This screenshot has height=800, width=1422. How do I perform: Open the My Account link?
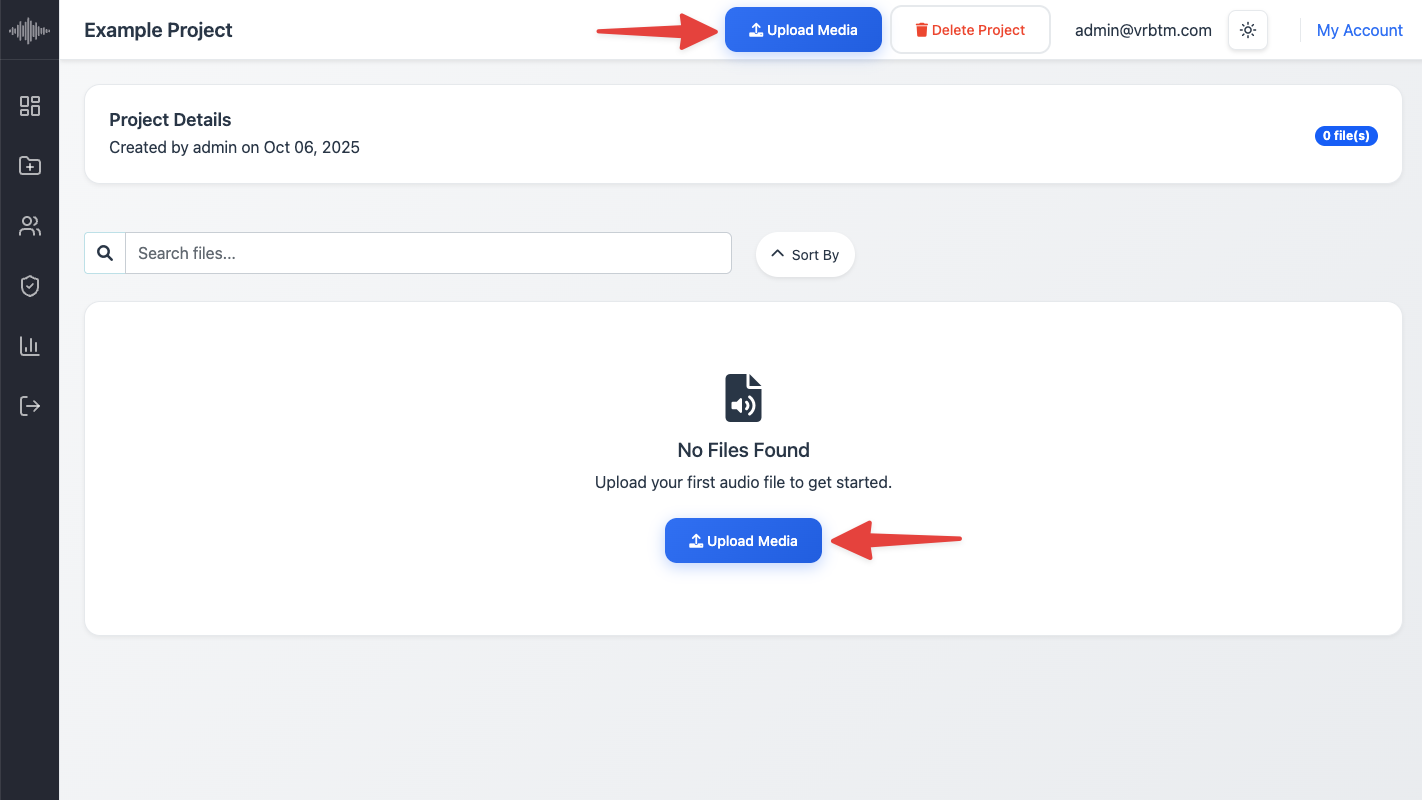pos(1359,30)
